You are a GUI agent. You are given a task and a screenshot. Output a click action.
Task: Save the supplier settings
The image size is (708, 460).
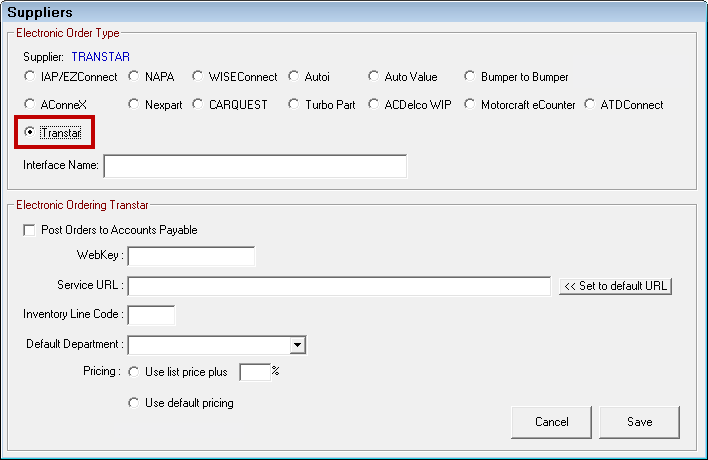point(640,422)
